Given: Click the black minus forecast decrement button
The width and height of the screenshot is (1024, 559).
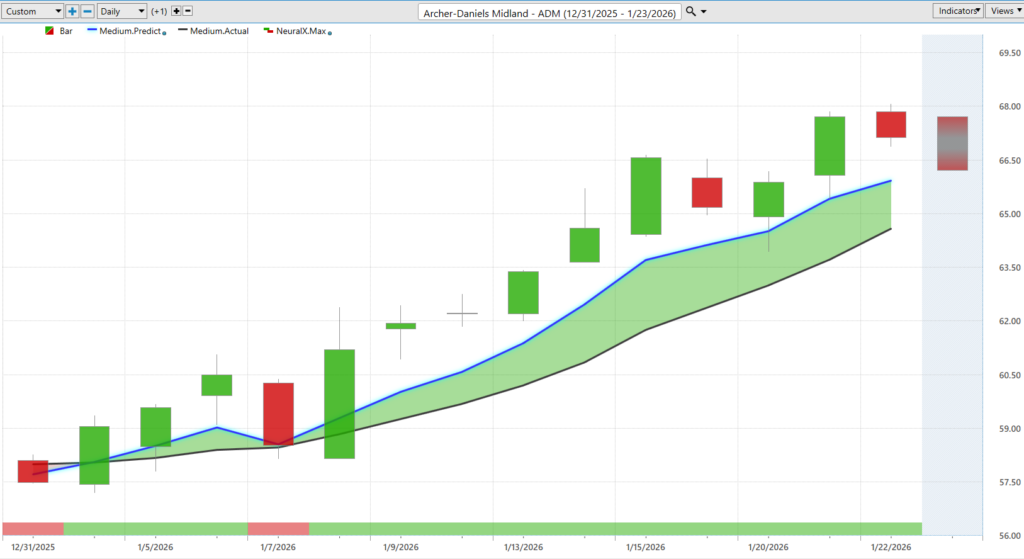Looking at the screenshot, I should coord(188,11).
